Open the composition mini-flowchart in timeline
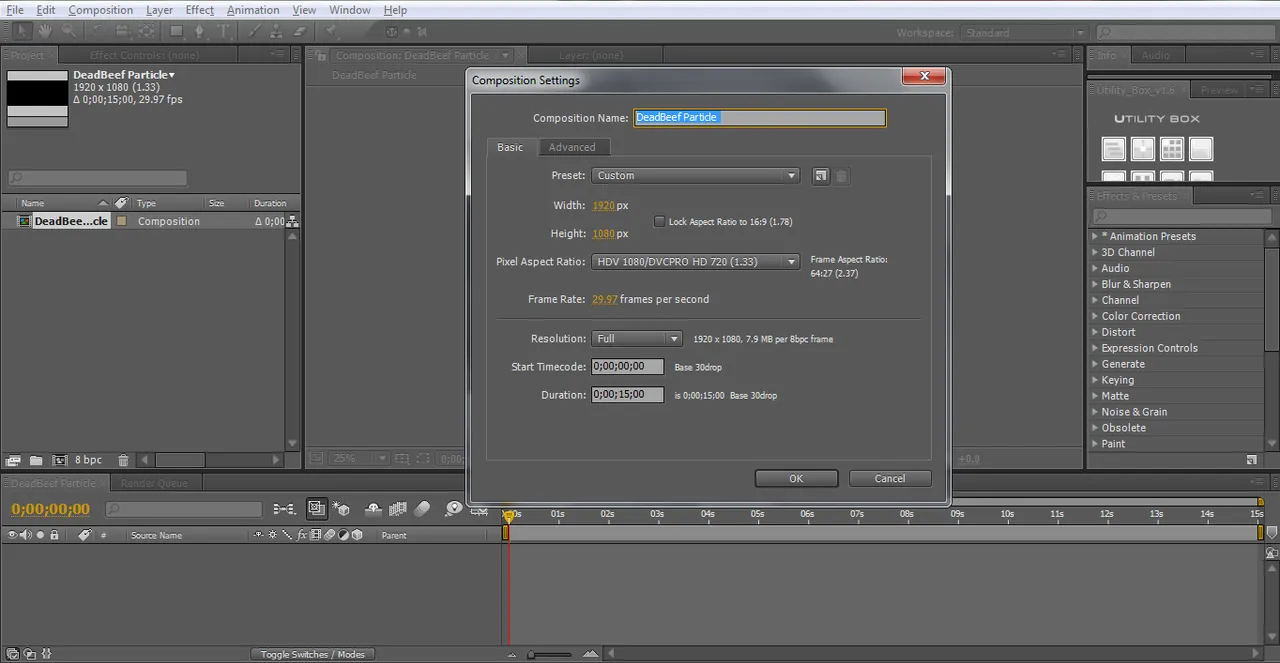Screen dimensions: 1280x663 coord(284,509)
